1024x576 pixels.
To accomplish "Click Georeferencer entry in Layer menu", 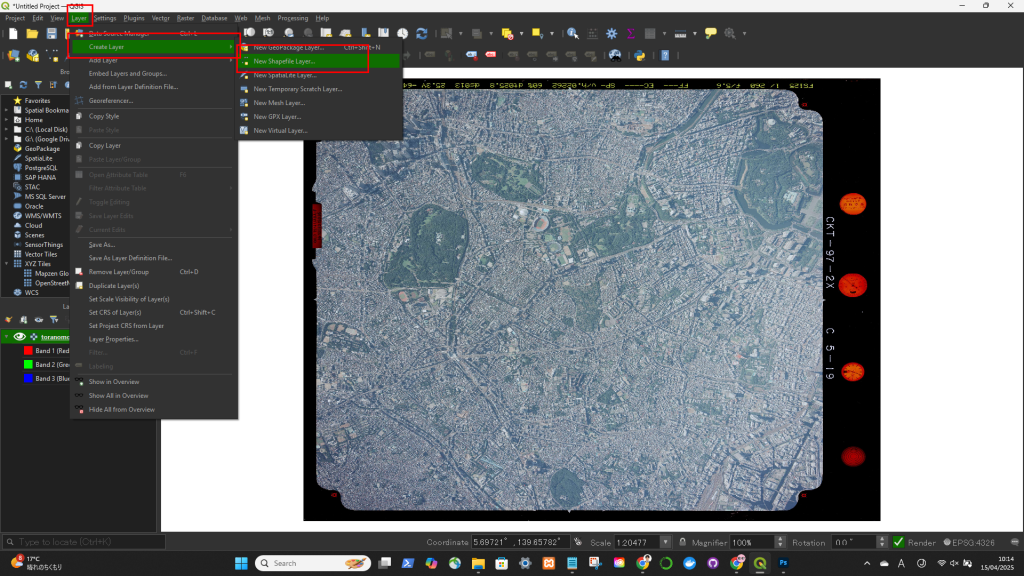I will click(x=111, y=101).
